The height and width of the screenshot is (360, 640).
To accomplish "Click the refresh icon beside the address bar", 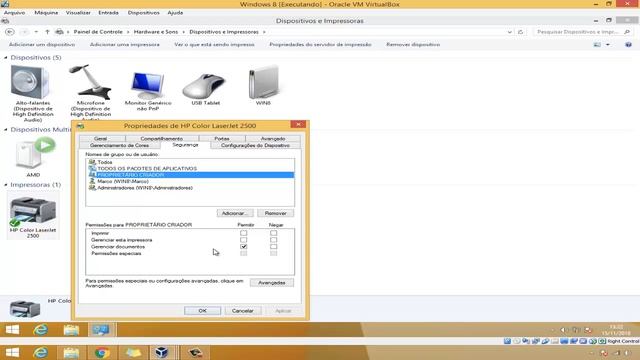I will [520, 32].
